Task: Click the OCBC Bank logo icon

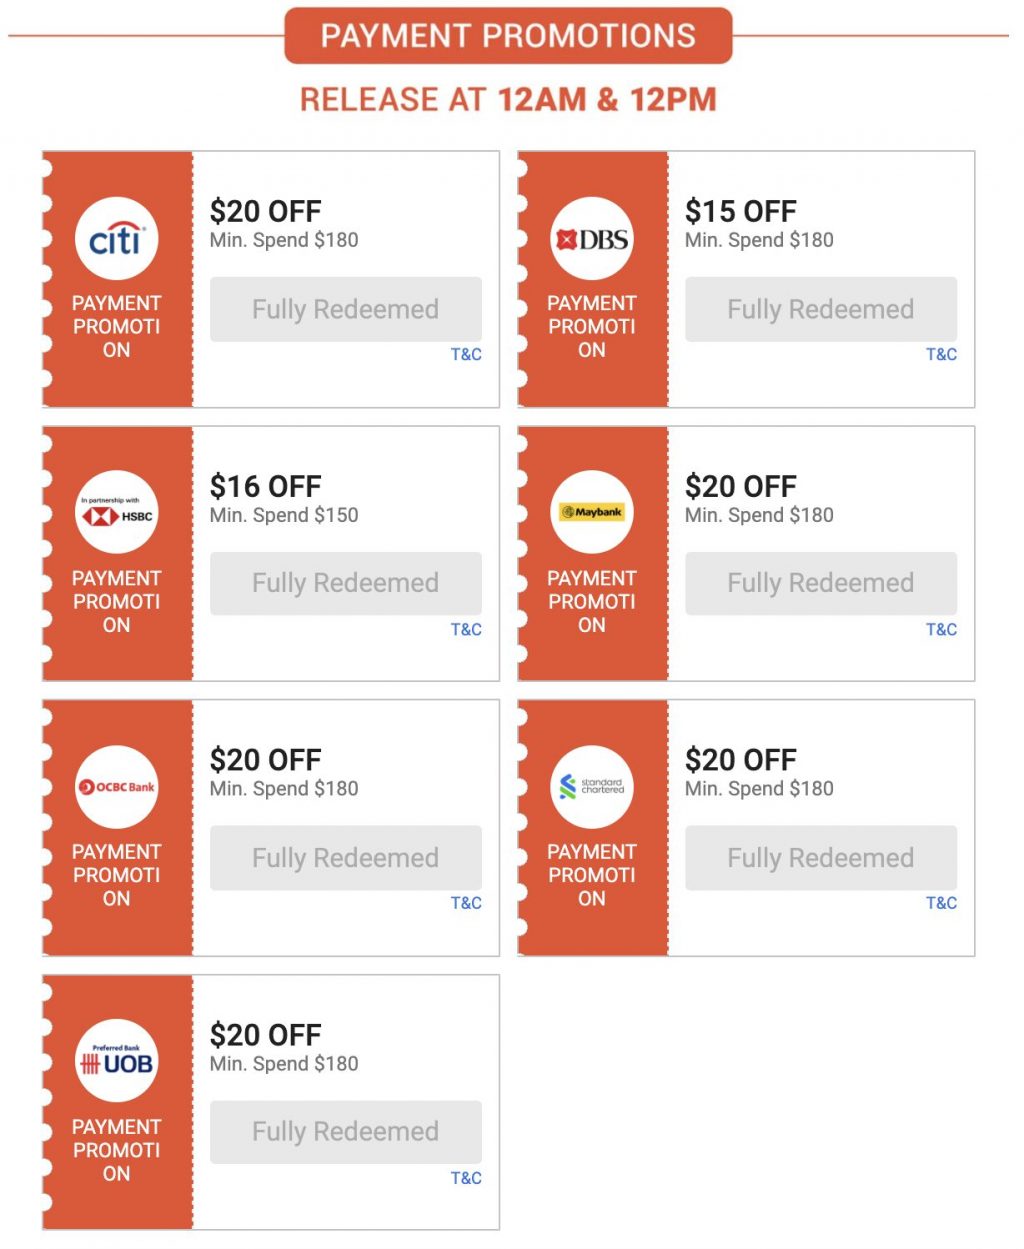Action: click(117, 787)
